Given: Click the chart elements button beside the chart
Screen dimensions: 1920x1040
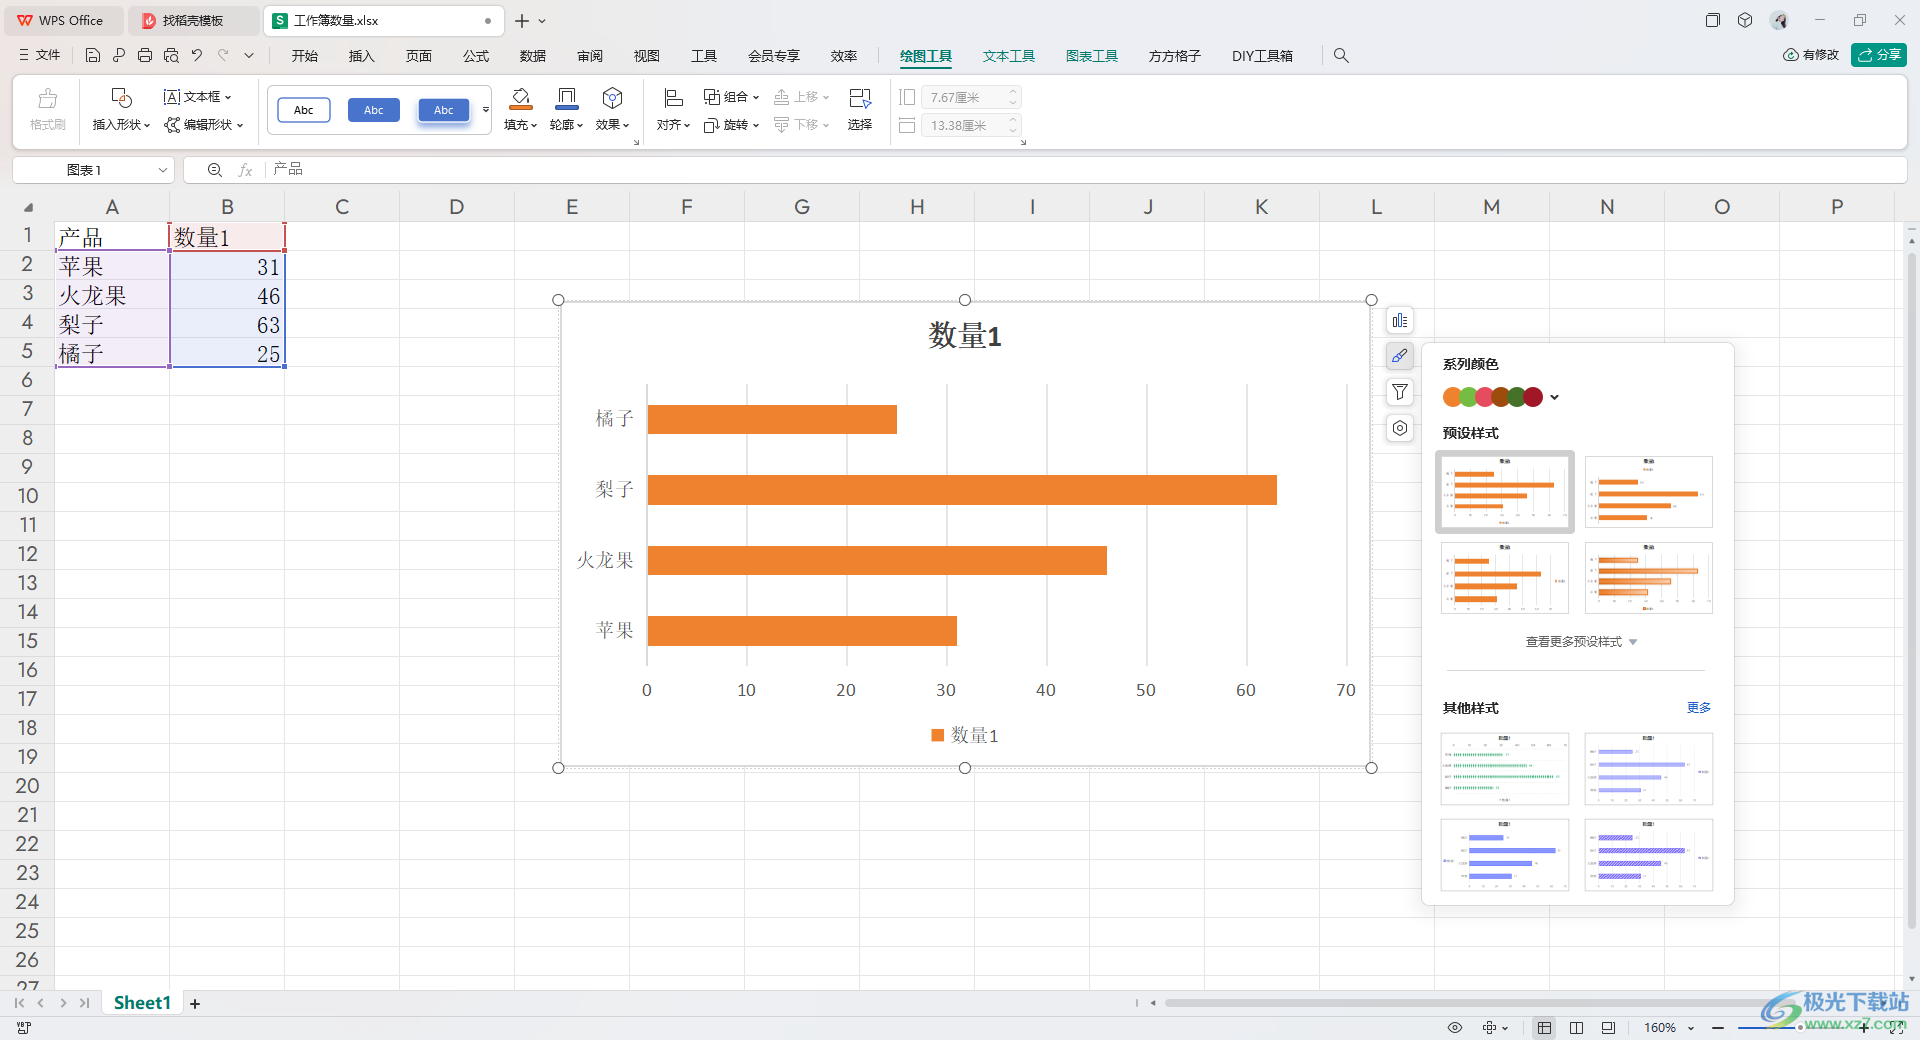Looking at the screenshot, I should [x=1400, y=321].
